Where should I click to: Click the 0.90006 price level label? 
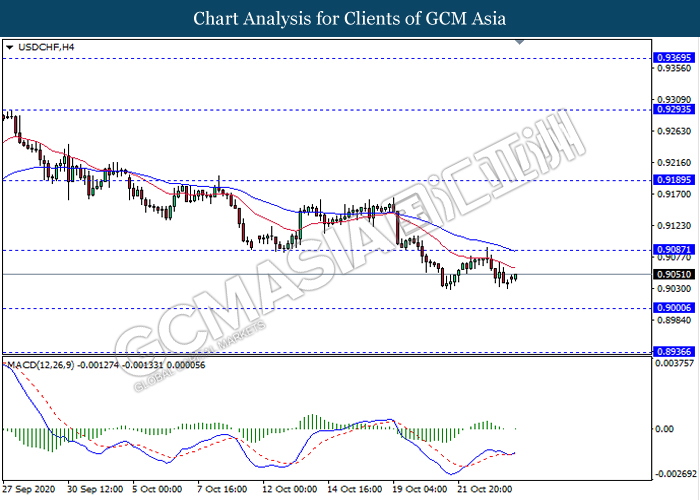[x=674, y=308]
